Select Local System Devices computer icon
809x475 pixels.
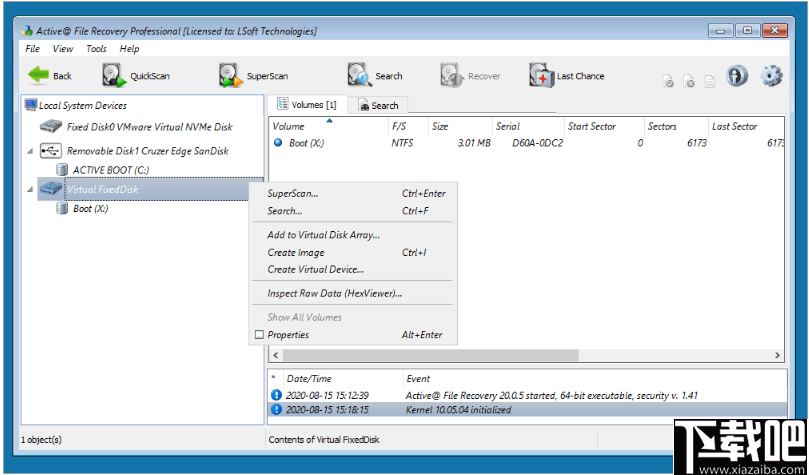[x=31, y=105]
